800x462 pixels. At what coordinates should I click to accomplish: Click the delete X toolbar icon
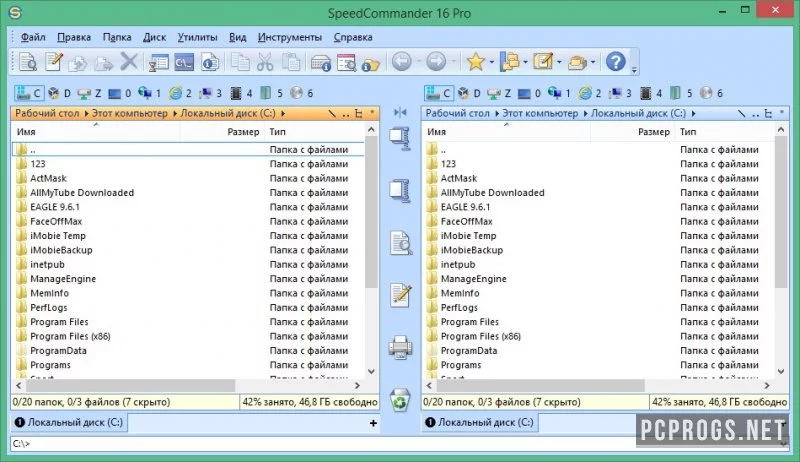click(129, 62)
